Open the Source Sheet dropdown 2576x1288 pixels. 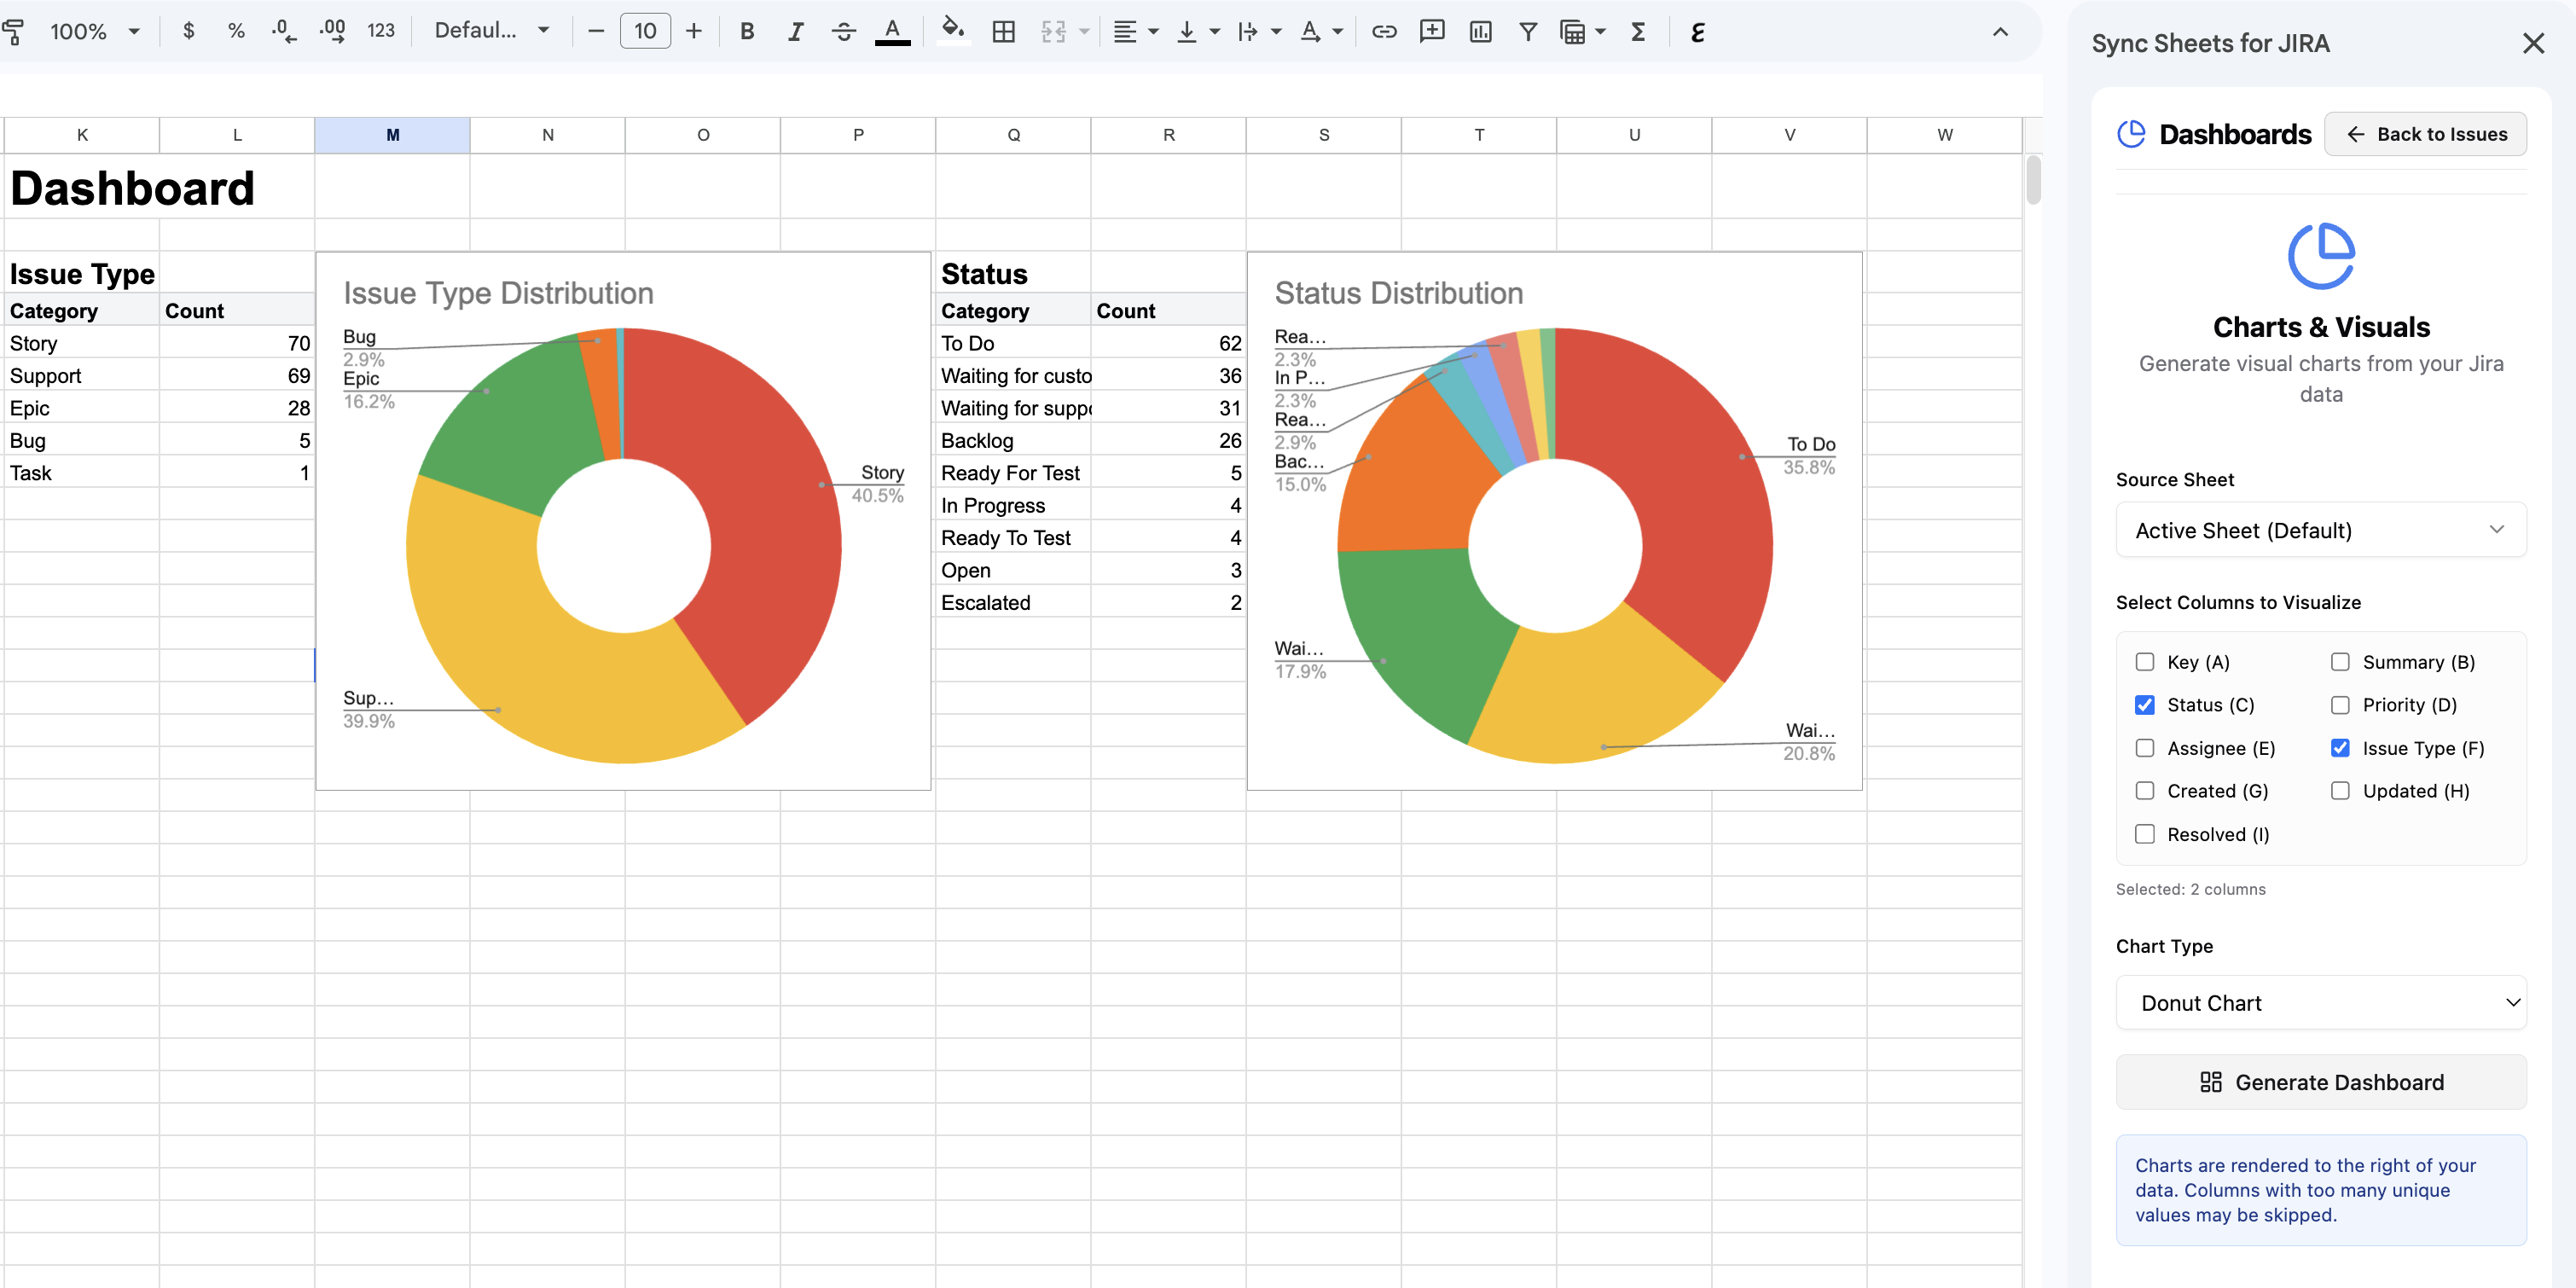(x=2321, y=530)
